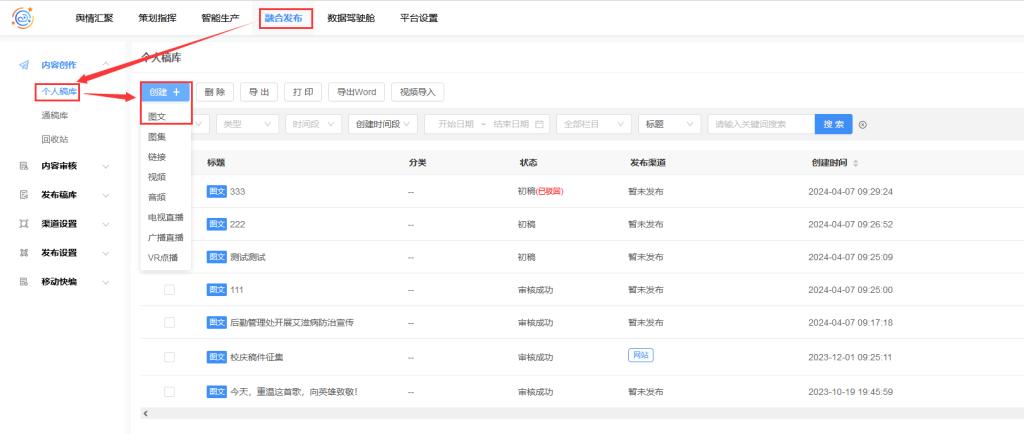Viewport: 1024px width, 434px height.
Task: Click the circular clear icon next to 搜索
Action: [x=863, y=125]
